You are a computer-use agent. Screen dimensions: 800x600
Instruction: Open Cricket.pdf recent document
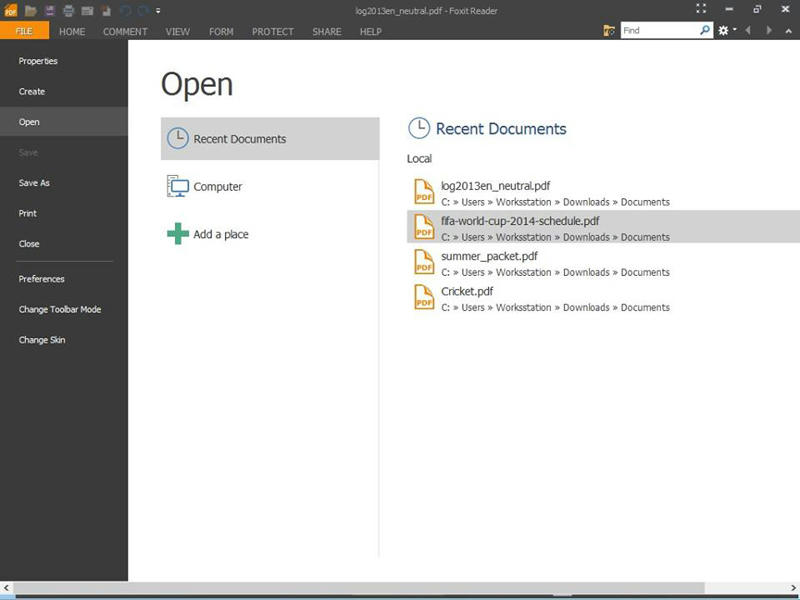pos(603,298)
